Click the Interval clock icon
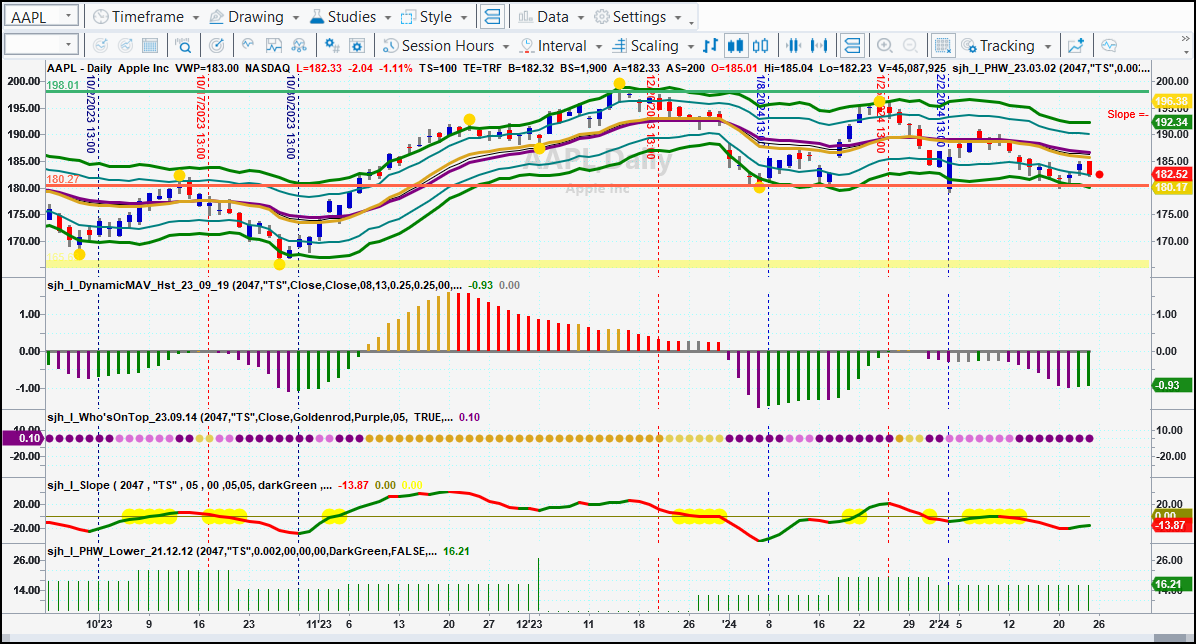The width and height of the screenshot is (1196, 644). pyautogui.click(x=526, y=46)
